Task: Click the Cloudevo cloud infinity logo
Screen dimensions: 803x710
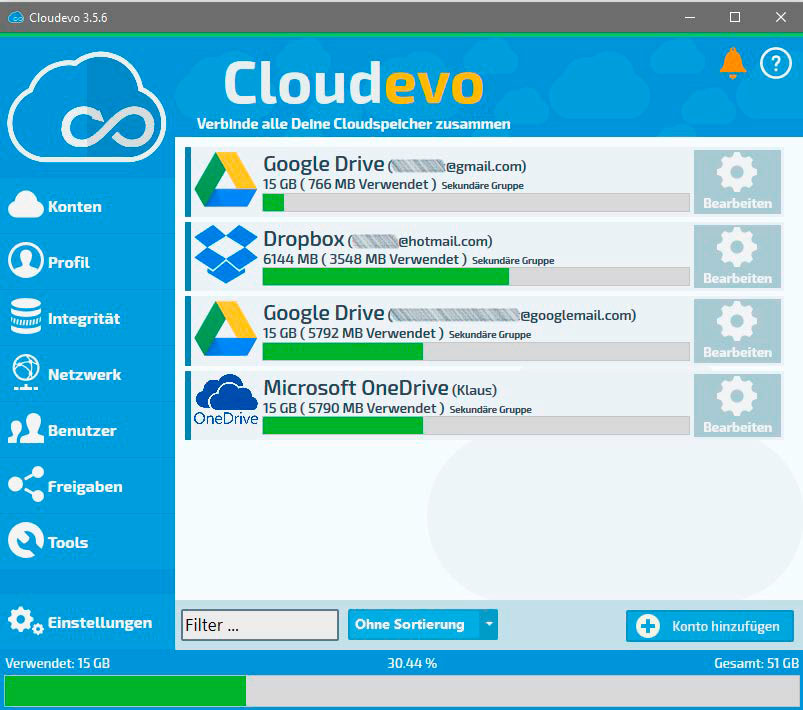Action: click(x=87, y=107)
